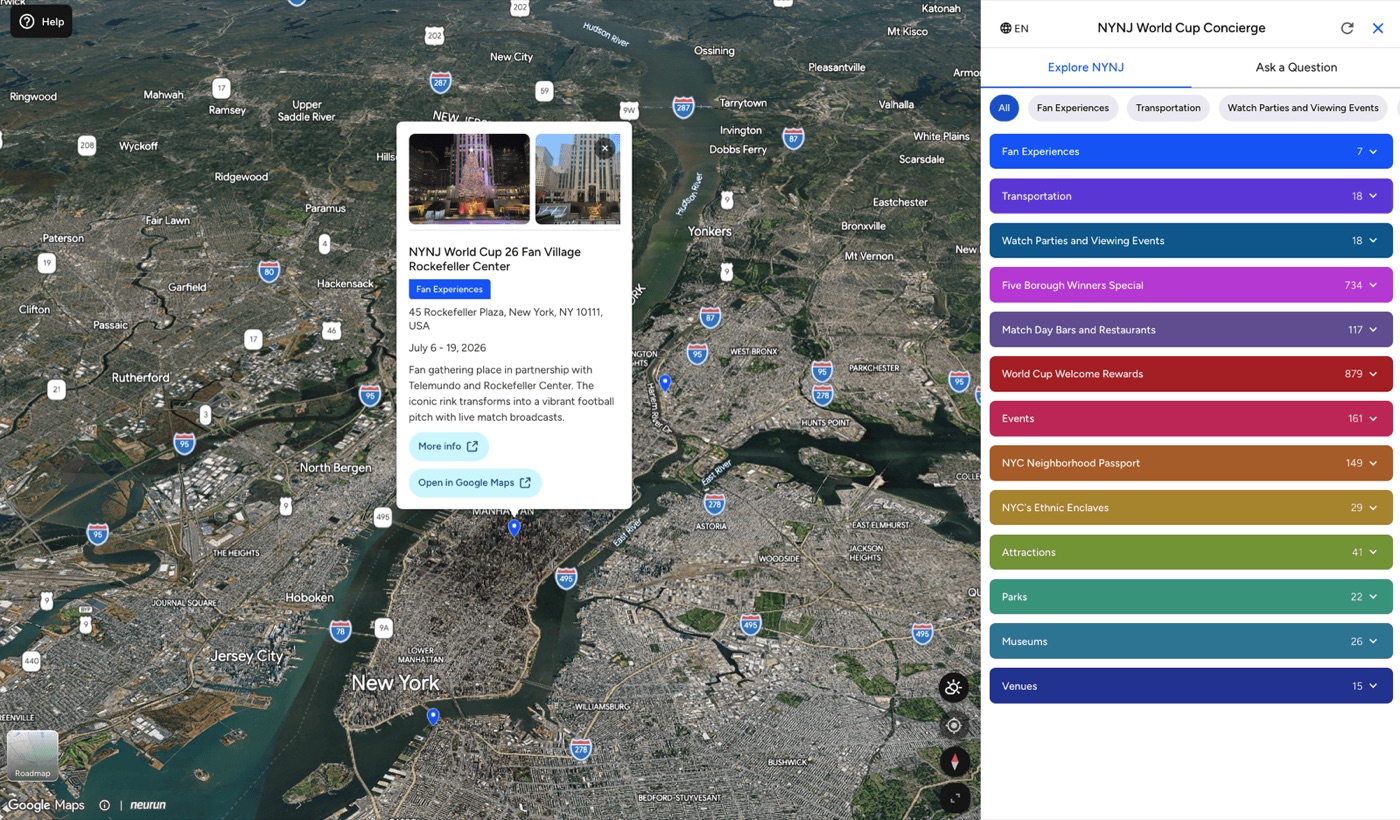Select the Transportation filter chip
The width and height of the screenshot is (1400, 820).
(x=1168, y=108)
